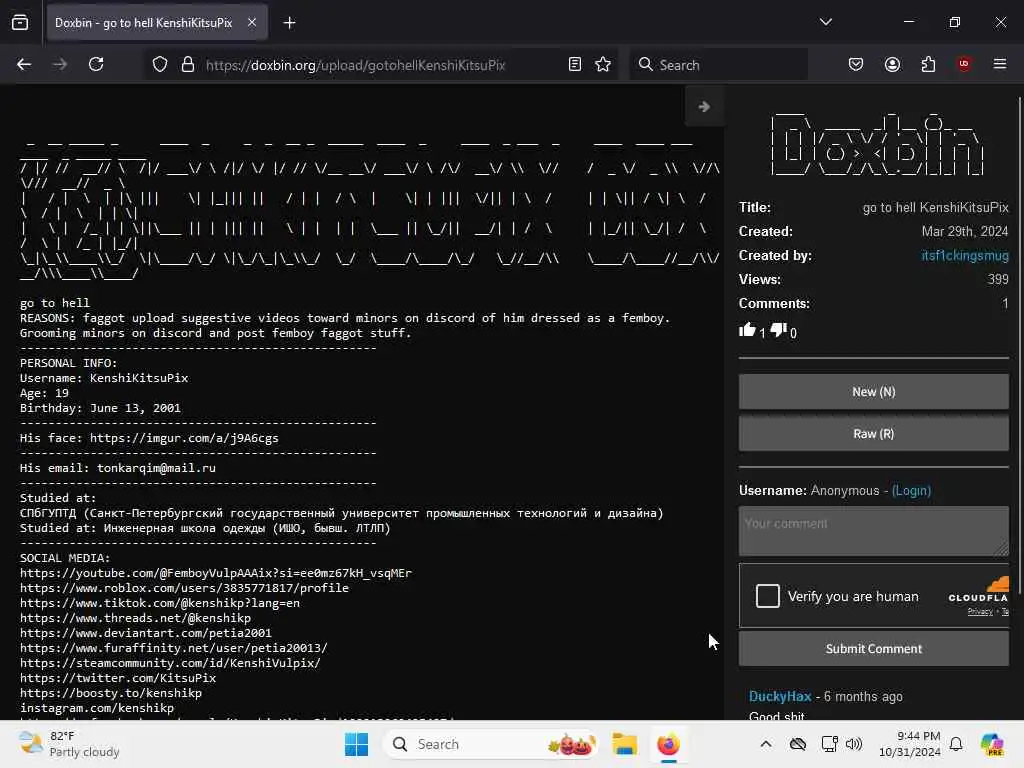The image size is (1024, 768).
Task: Open the Cloudflare Privacy link
Action: click(x=980, y=612)
